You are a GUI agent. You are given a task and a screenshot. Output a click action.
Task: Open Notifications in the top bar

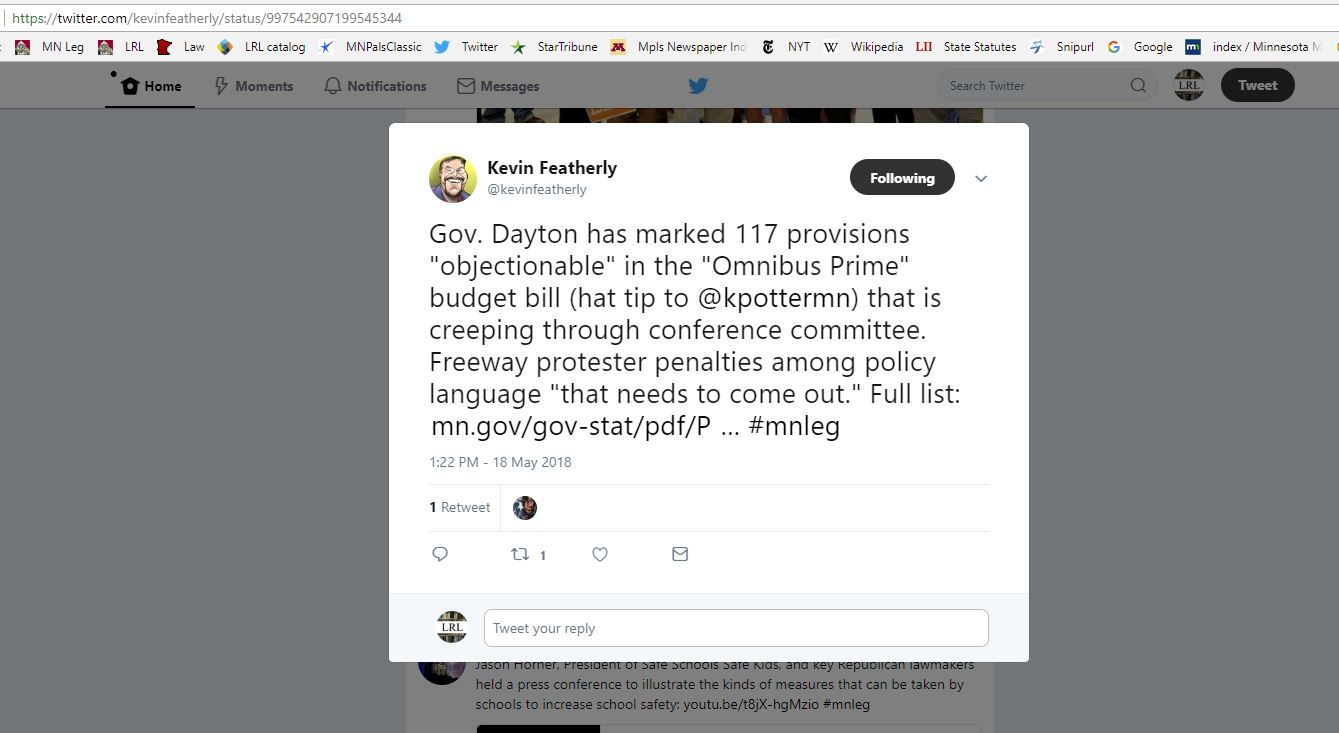375,86
